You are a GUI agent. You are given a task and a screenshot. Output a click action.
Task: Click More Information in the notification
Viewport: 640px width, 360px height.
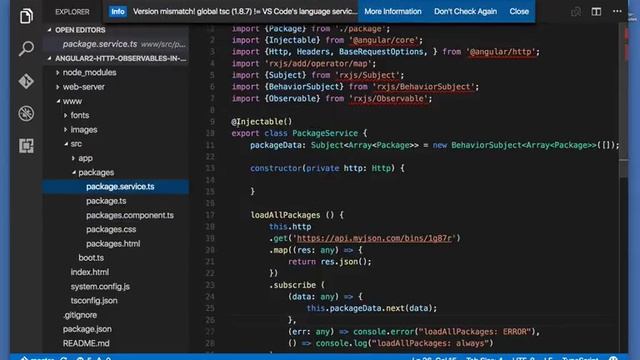393,11
